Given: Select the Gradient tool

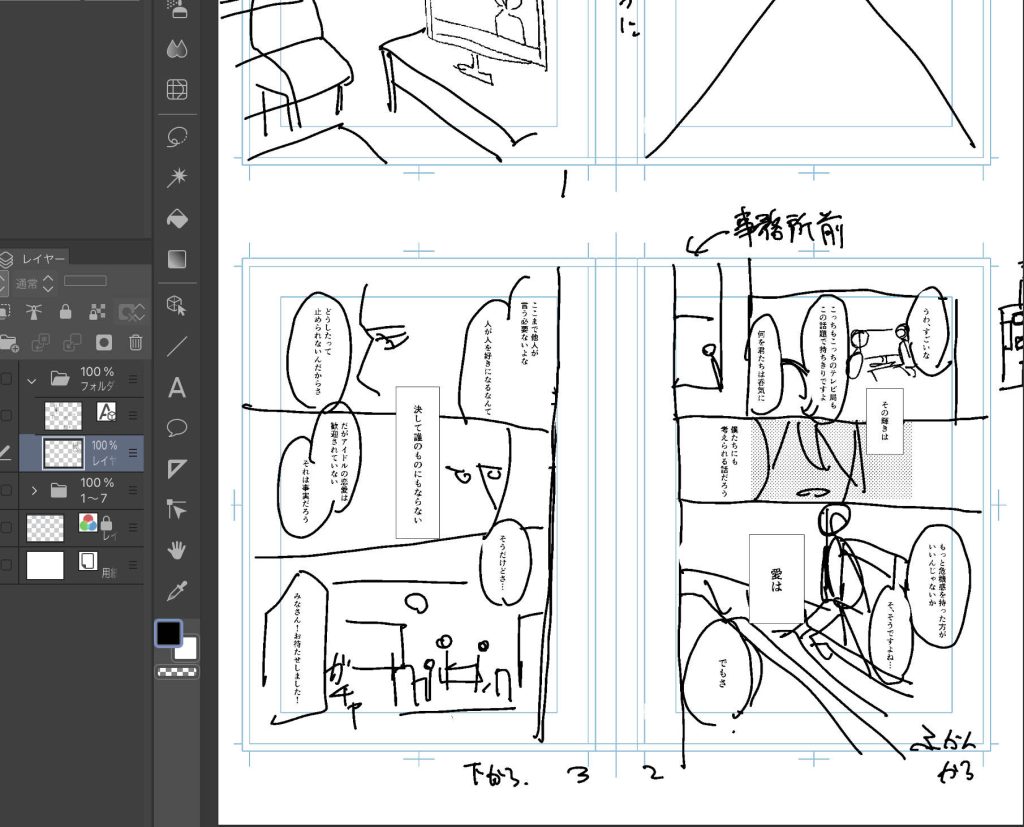Looking at the screenshot, I should 177,260.
